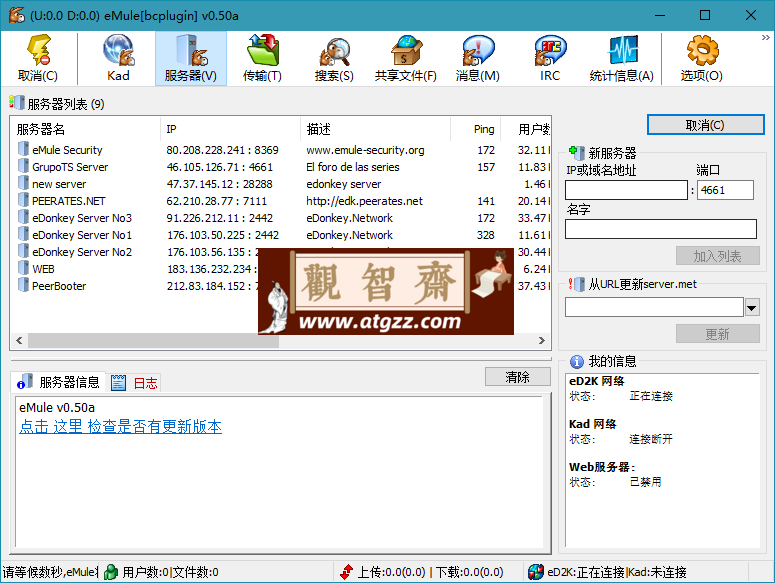Click the http://edk.peerates.net description cell
This screenshot has height=583, width=775.
tap(364, 201)
